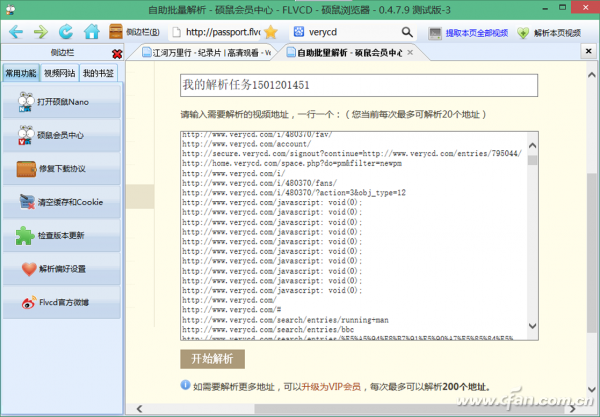Switch to the 江河万里行 - 纪录片 tab
Image resolution: width=600 pixels, height=417 pixels.
[x=207, y=53]
